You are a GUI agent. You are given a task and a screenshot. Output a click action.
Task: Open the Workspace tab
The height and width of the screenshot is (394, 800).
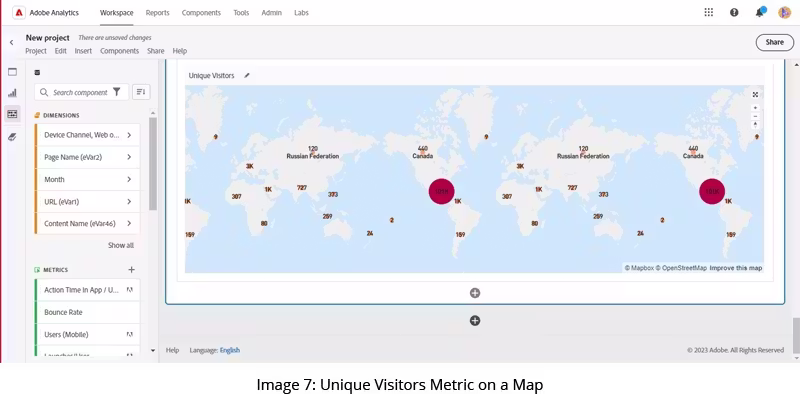116,13
